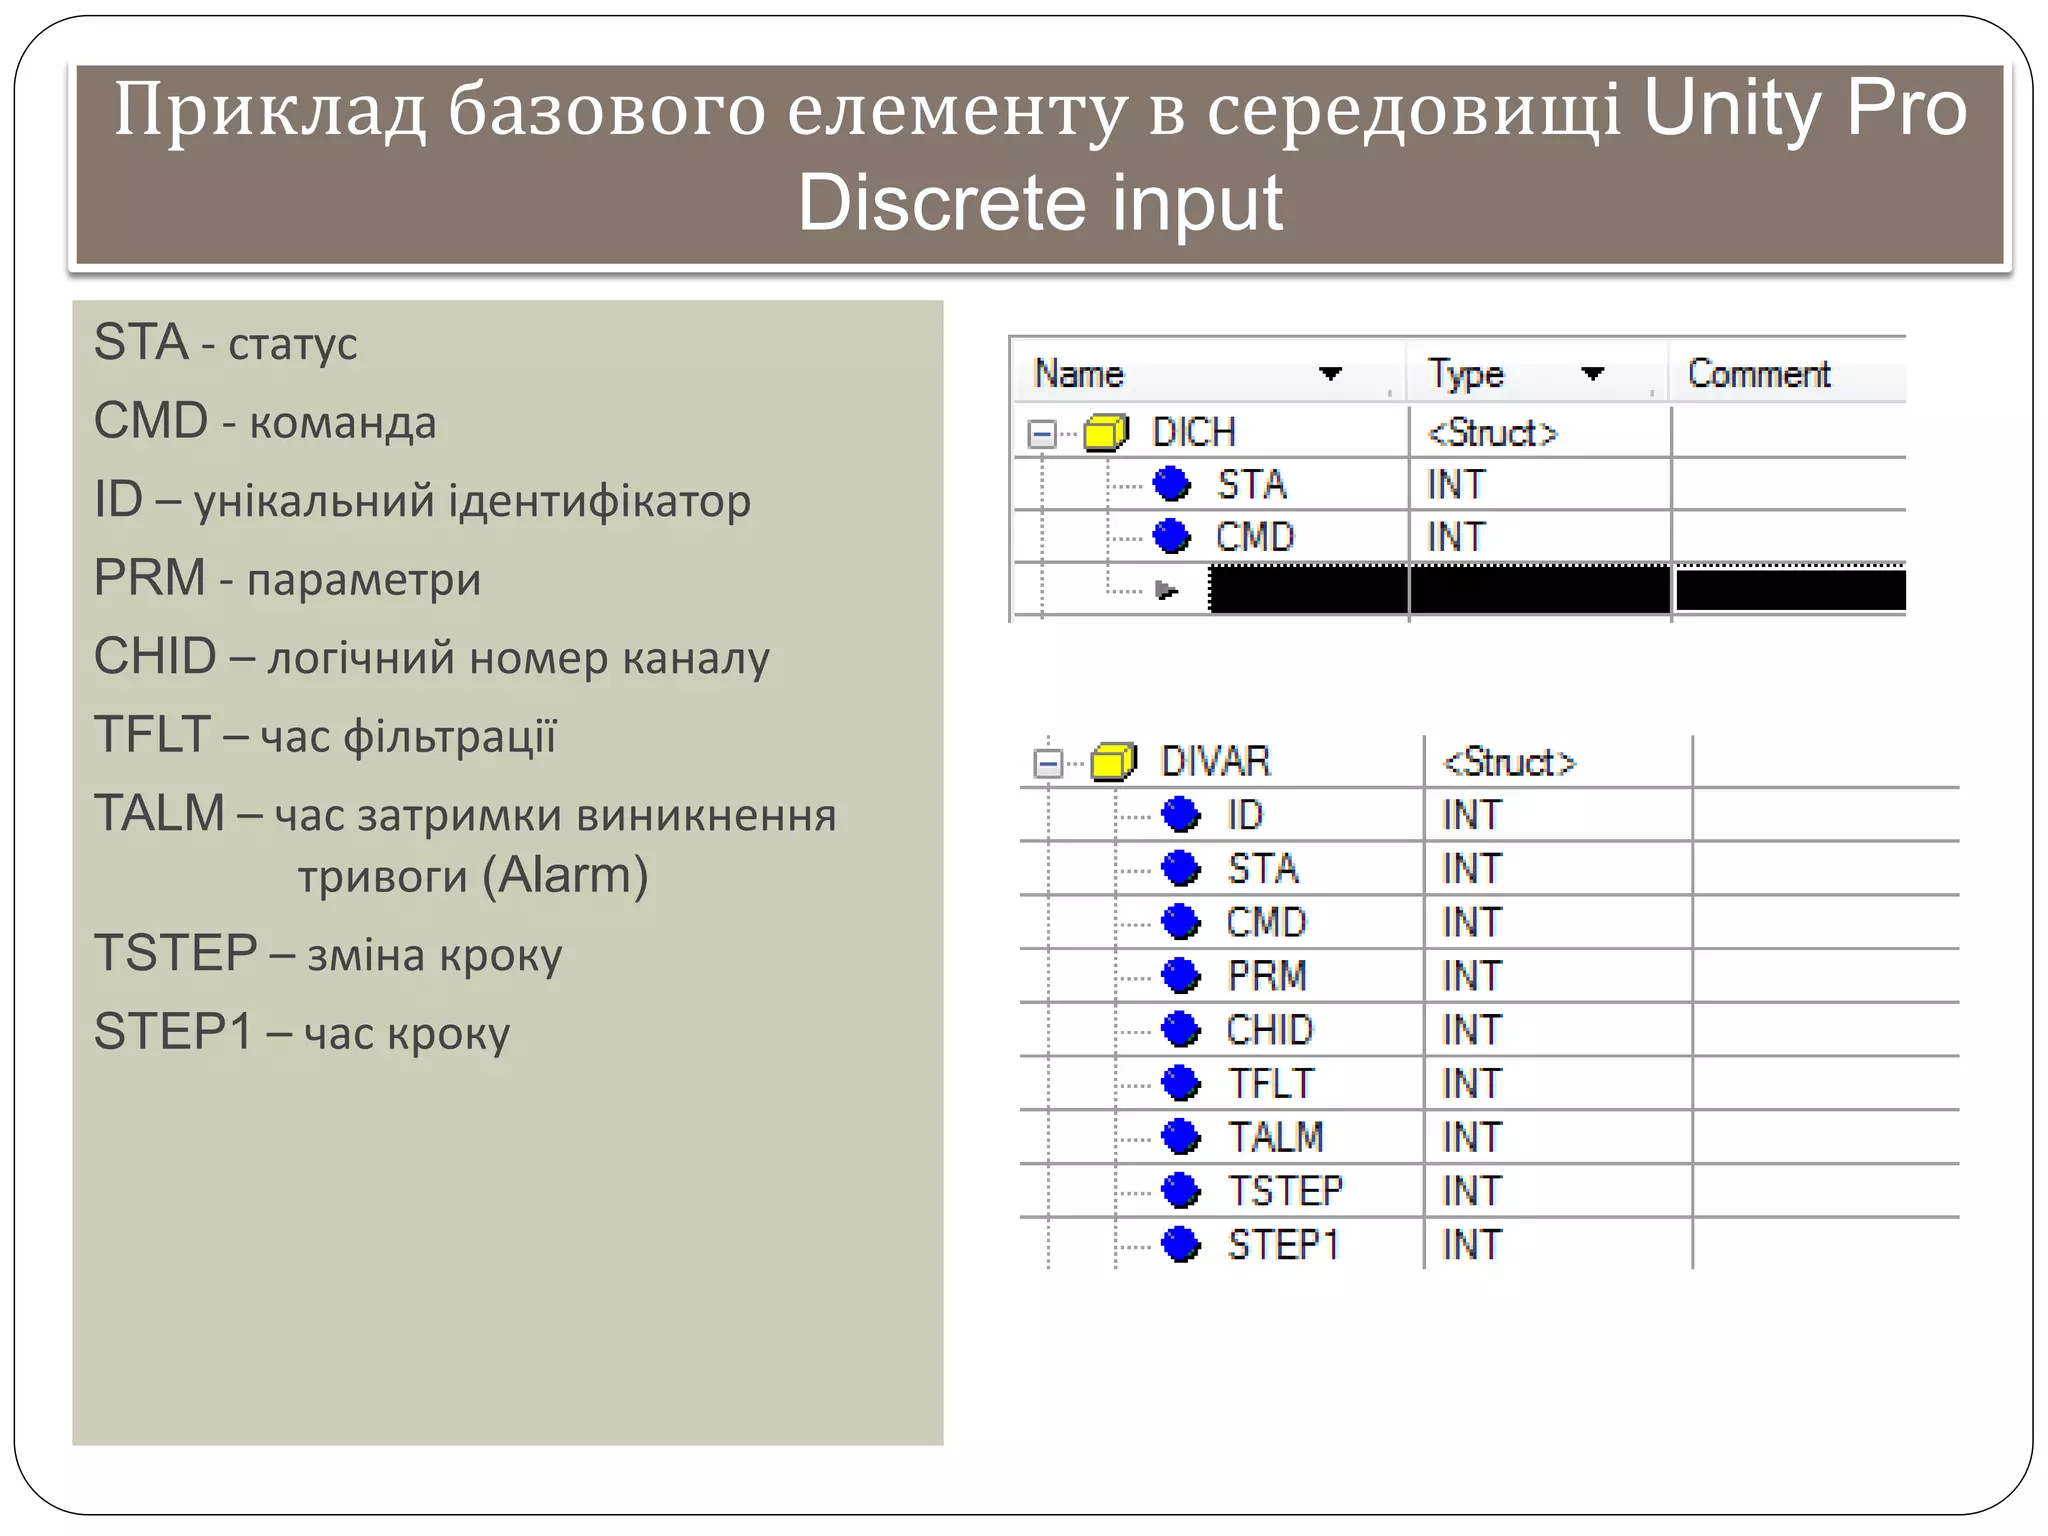This screenshot has height=1536, width=2048.
Task: Click the blue icon next to DICH STA
Action: pos(1172,484)
